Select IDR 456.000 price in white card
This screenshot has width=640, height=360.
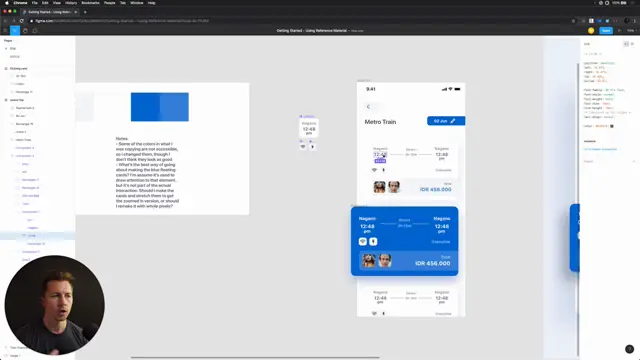click(436, 190)
